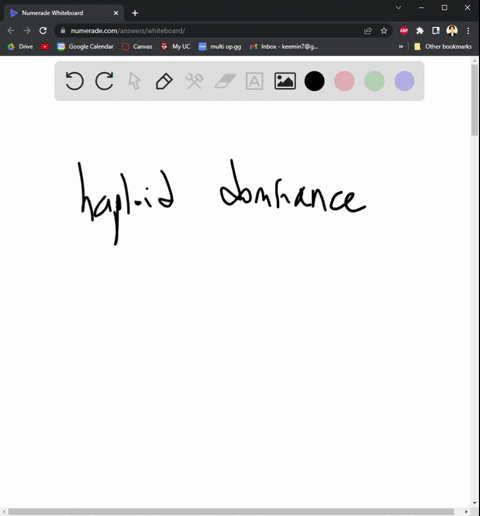This screenshot has height=516, width=480.
Task: Open the Chrome extensions puzzle icon
Action: [420, 31]
